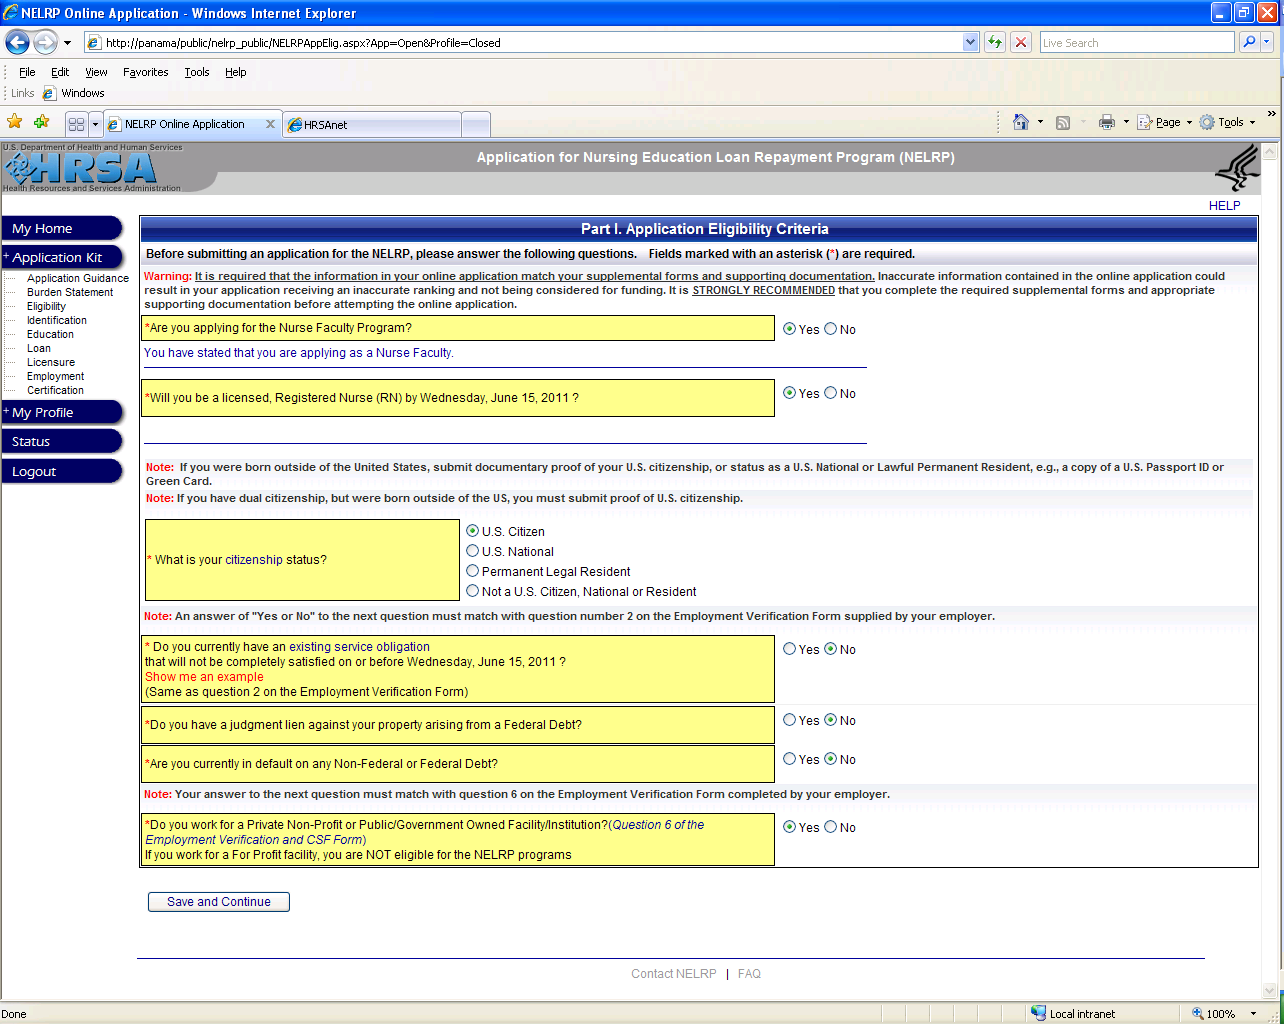1284x1024 pixels.
Task: Click the Windows link icon in Links bar
Action: pyautogui.click(x=49, y=93)
